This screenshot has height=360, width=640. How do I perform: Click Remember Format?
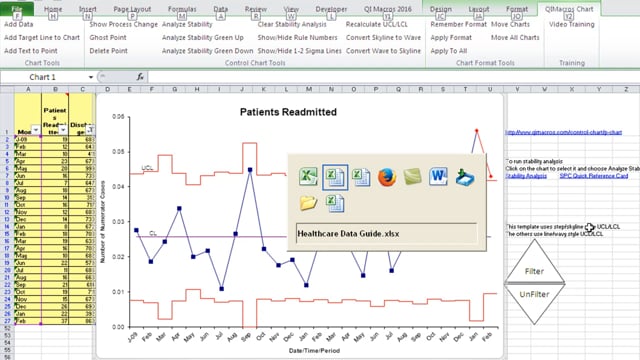pos(458,24)
